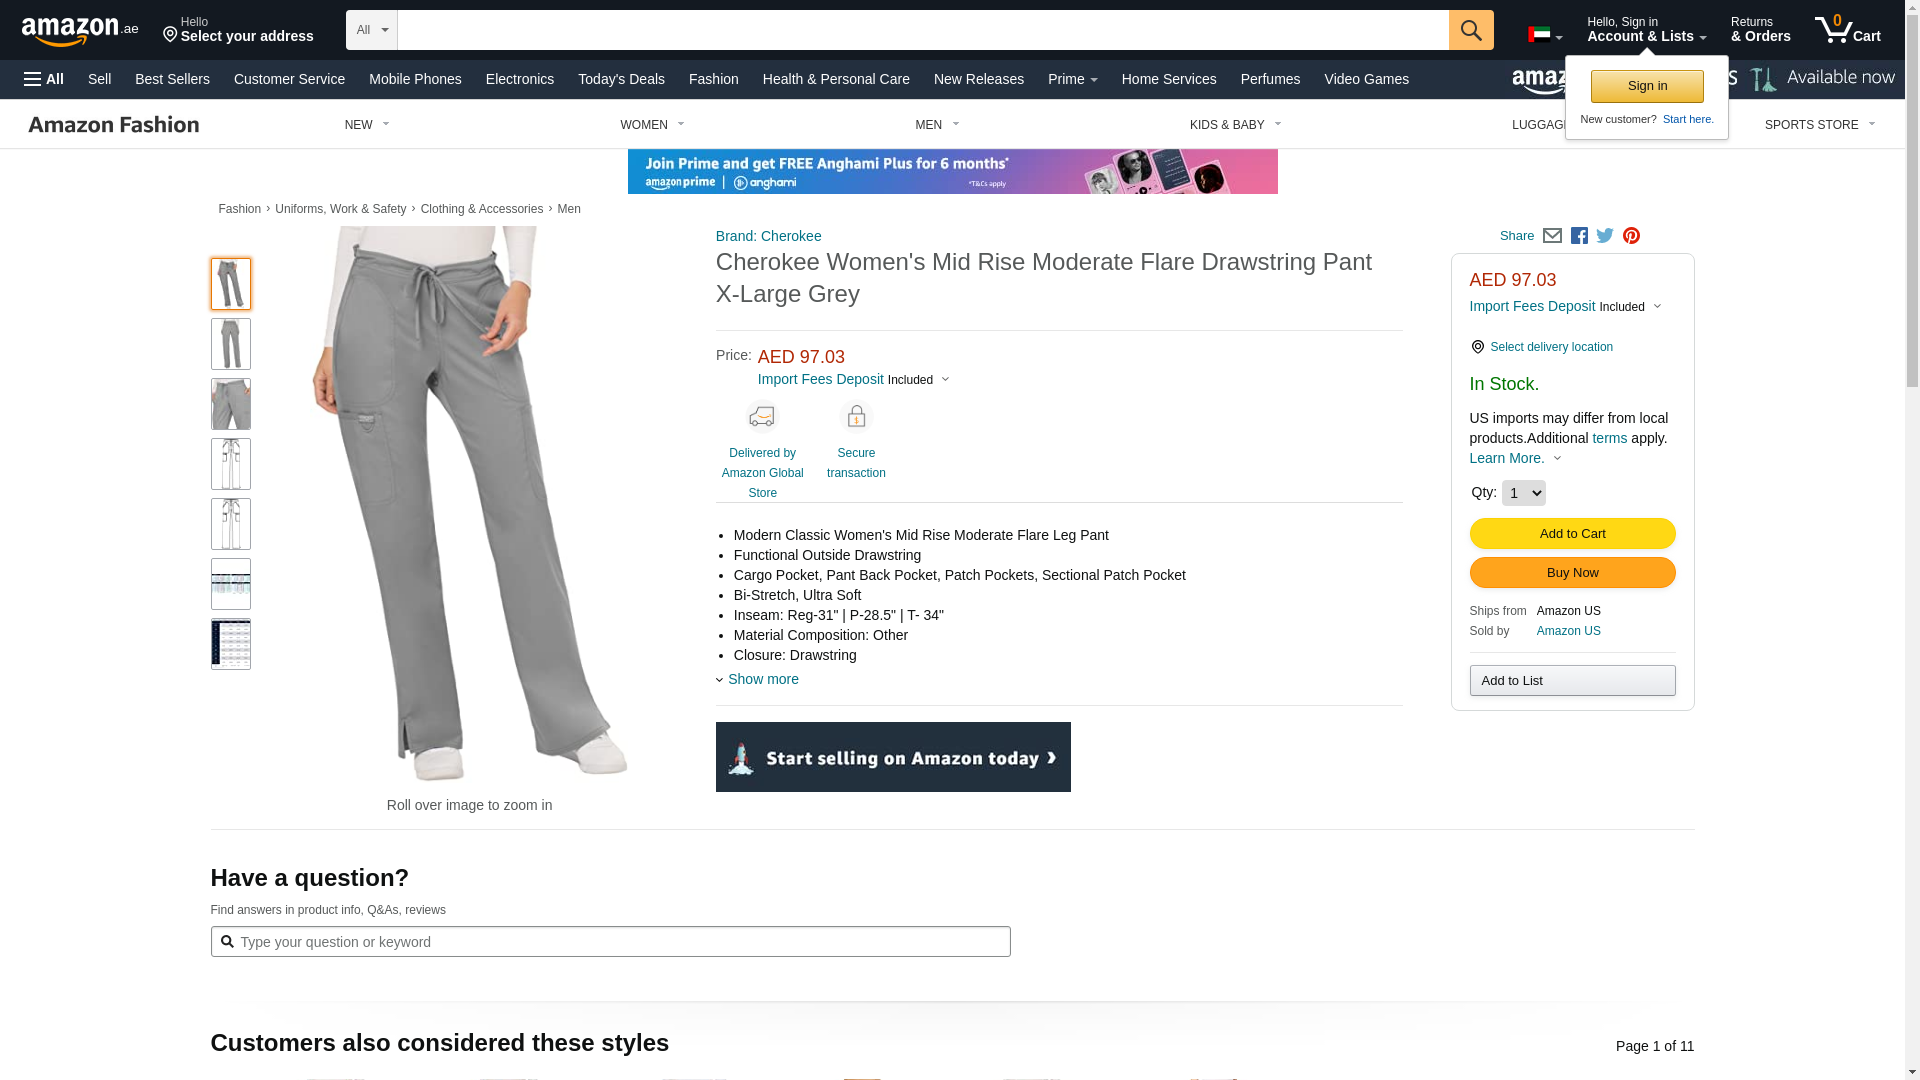Image resolution: width=1920 pixels, height=1080 pixels.
Task: Open the All hamburger menu
Action: pyautogui.click(x=44, y=79)
